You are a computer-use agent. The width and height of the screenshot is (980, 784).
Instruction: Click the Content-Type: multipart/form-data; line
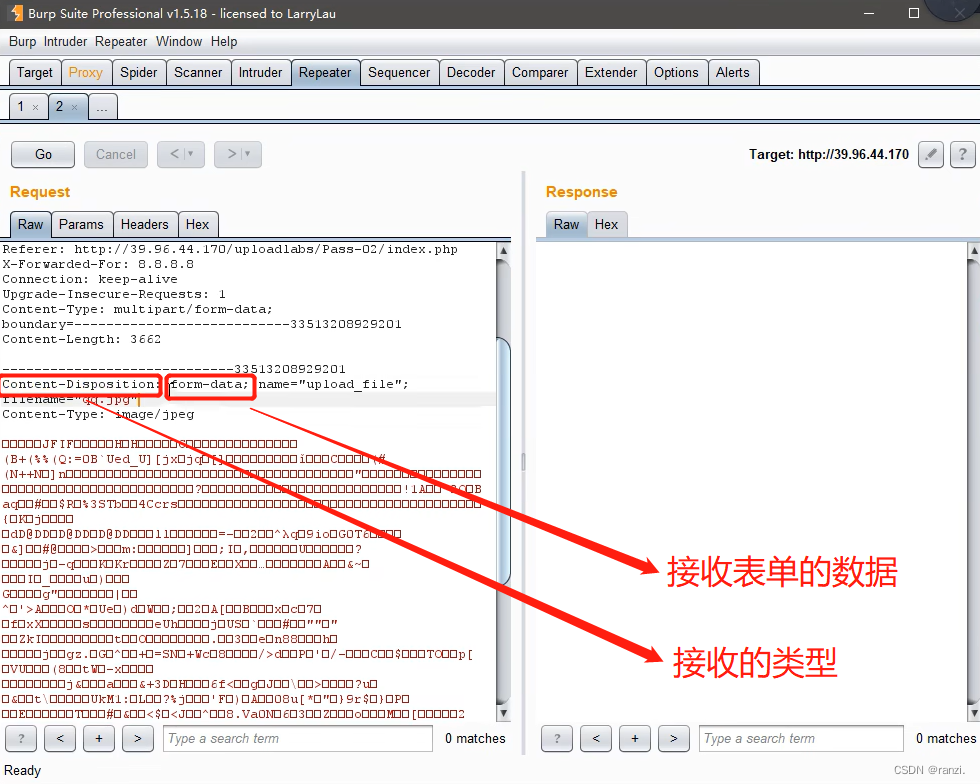point(137,309)
